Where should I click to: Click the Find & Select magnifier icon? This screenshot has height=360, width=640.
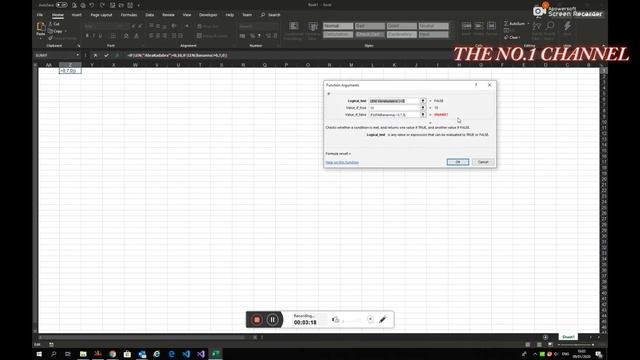pyautogui.click(x=550, y=26)
